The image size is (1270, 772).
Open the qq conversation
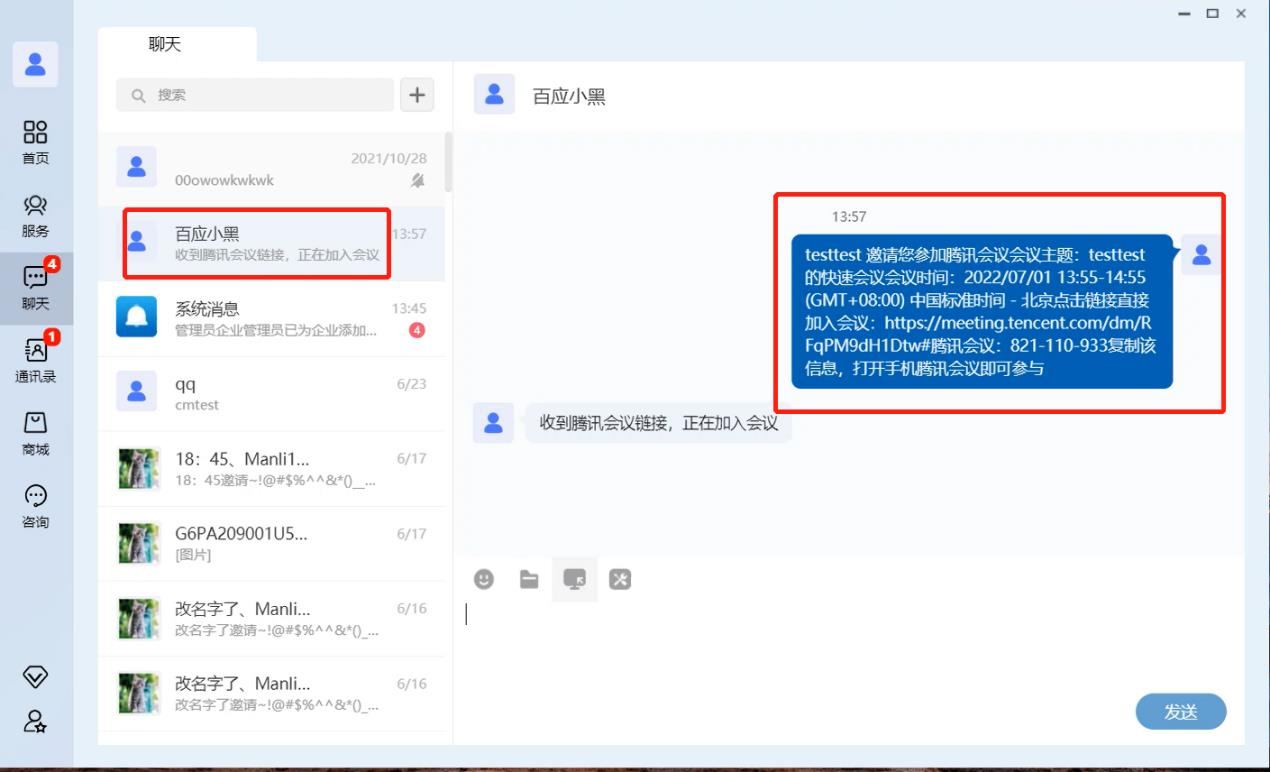pyautogui.click(x=271, y=394)
